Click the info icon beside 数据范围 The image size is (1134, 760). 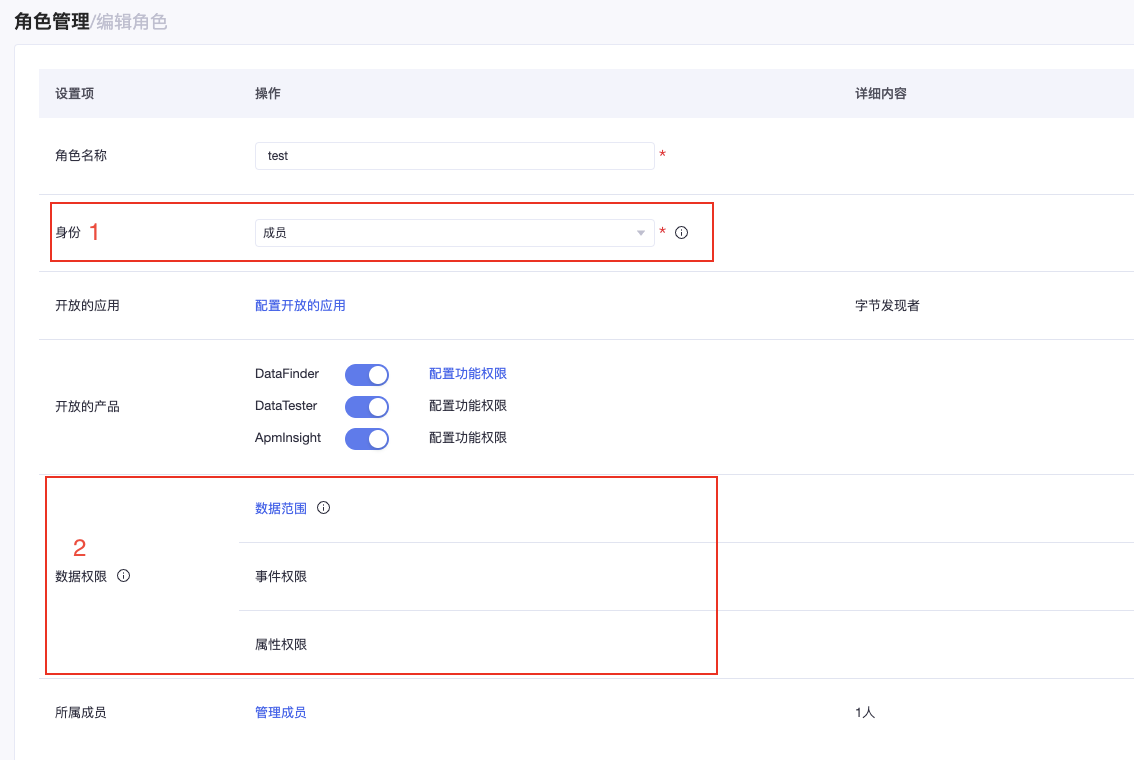tap(323, 508)
